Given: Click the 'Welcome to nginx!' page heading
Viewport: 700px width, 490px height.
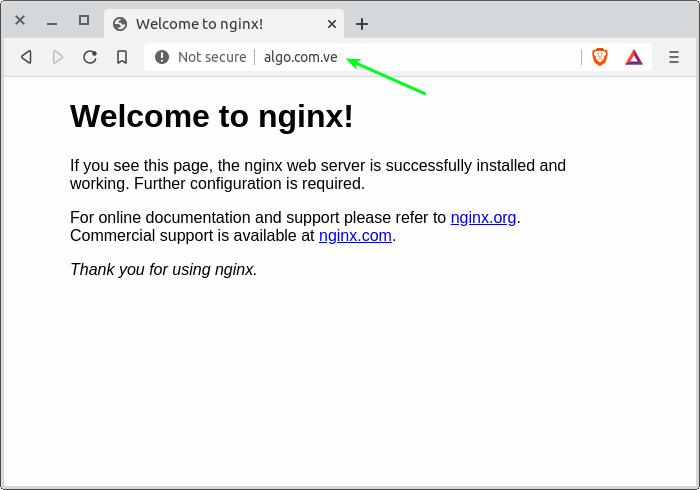Looking at the screenshot, I should pos(212,116).
